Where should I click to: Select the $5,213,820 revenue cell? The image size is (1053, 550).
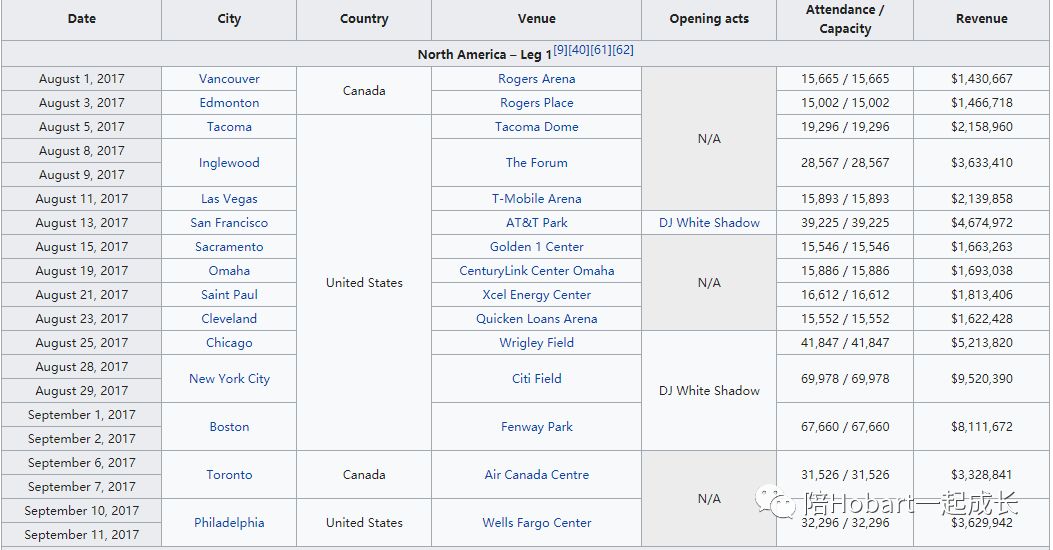pos(982,343)
